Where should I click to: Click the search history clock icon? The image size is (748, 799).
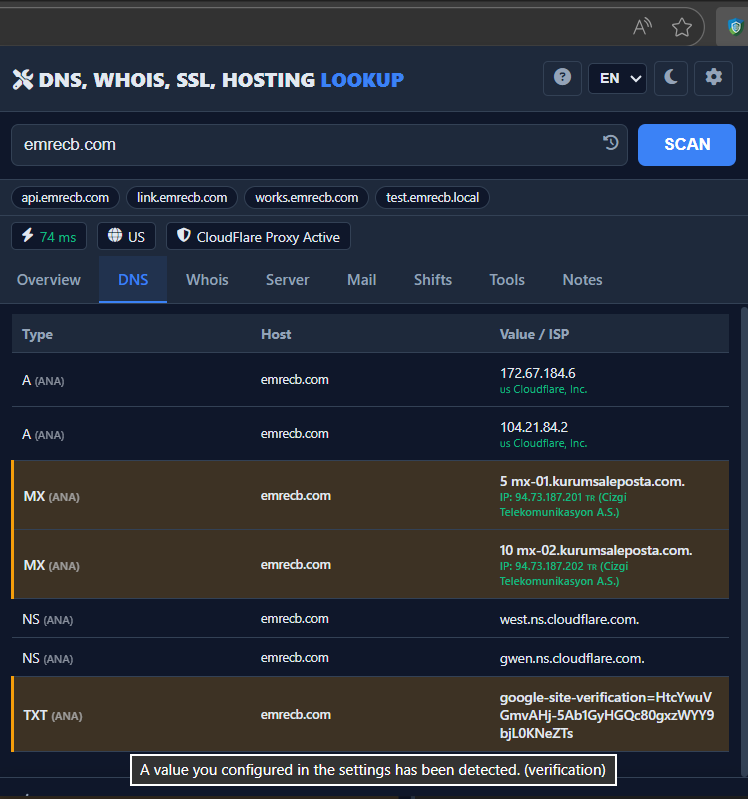(x=611, y=144)
